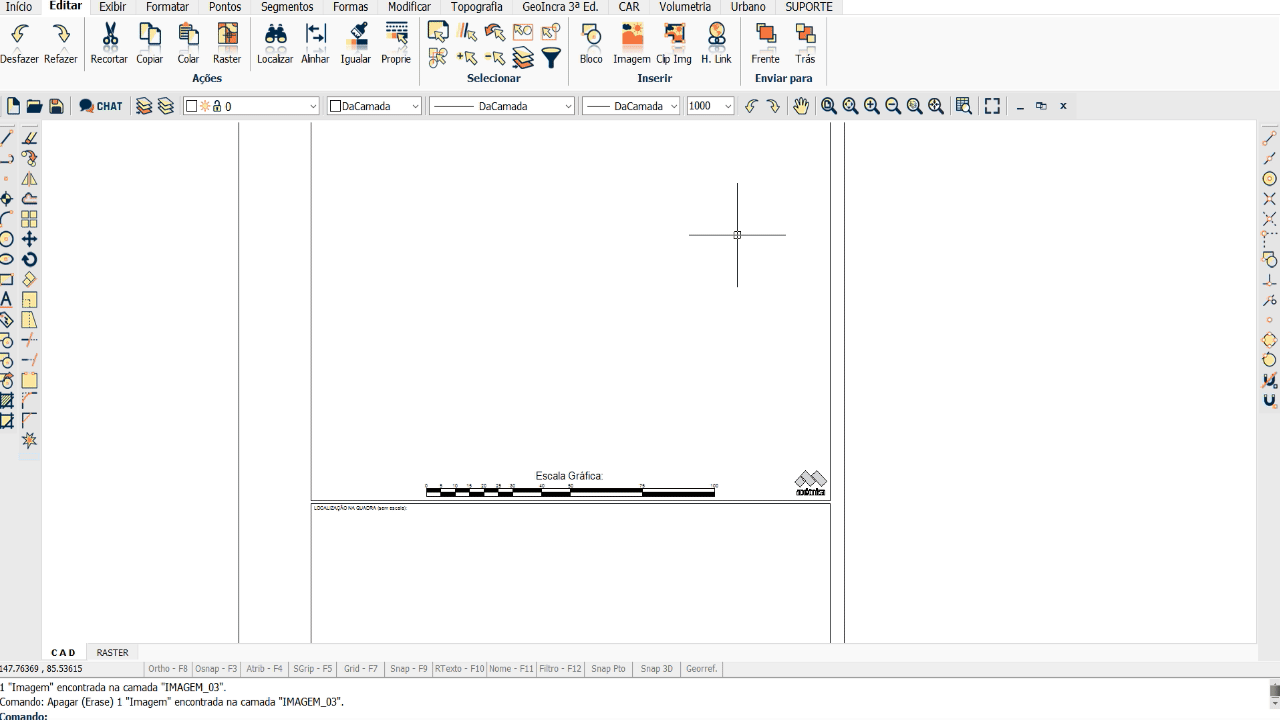Screen dimensions: 1280x720
Task: Expand the DaCamada color dropdown
Action: 375,106
